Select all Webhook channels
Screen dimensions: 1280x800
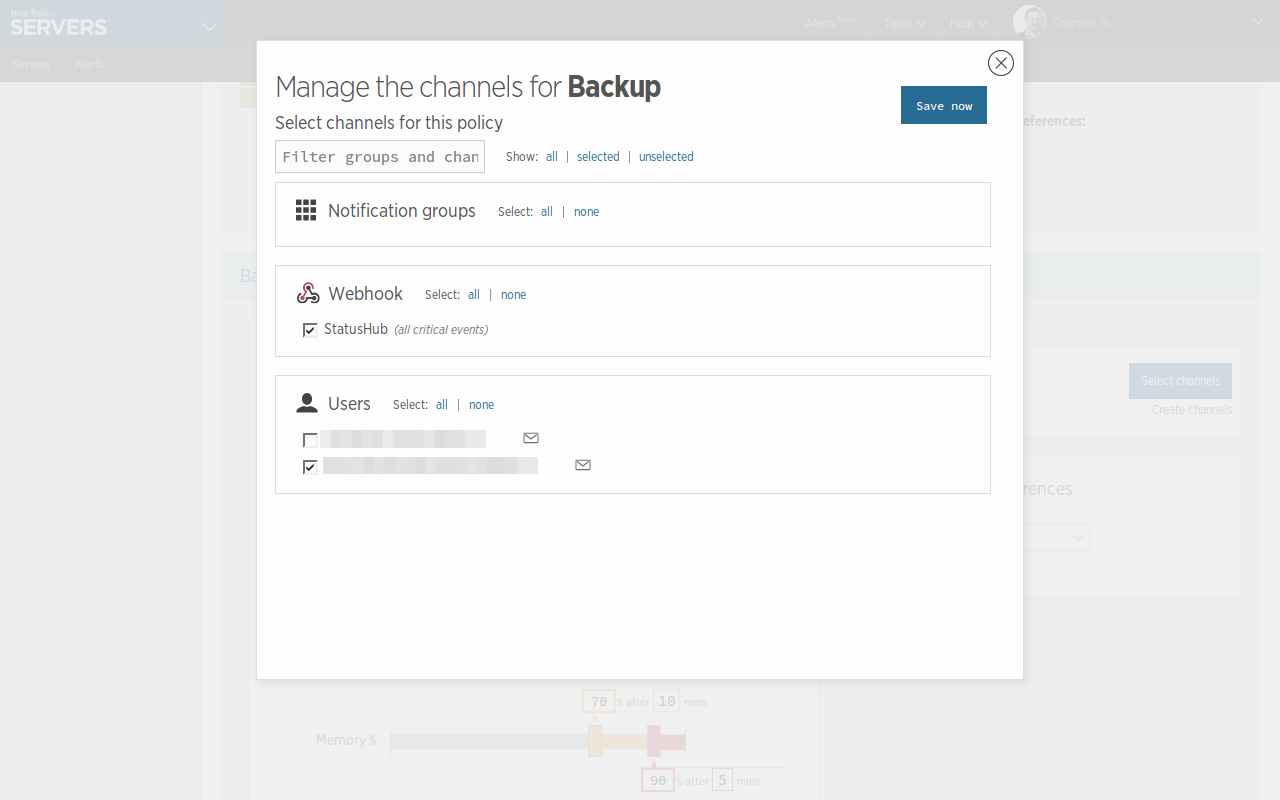click(x=474, y=295)
